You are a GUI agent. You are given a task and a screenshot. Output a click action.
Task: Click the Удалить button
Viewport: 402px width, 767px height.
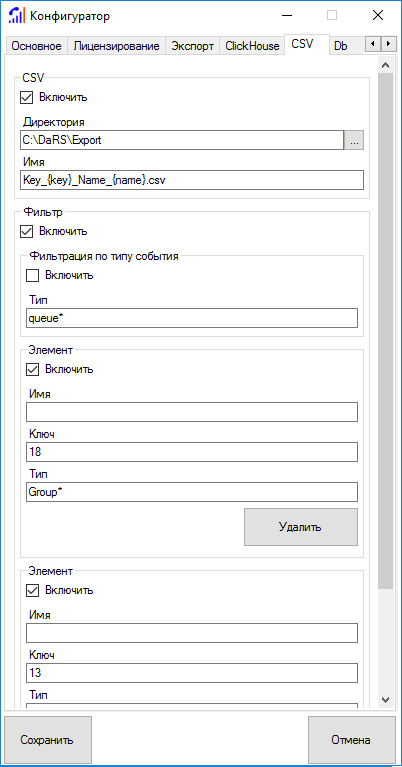click(x=301, y=527)
